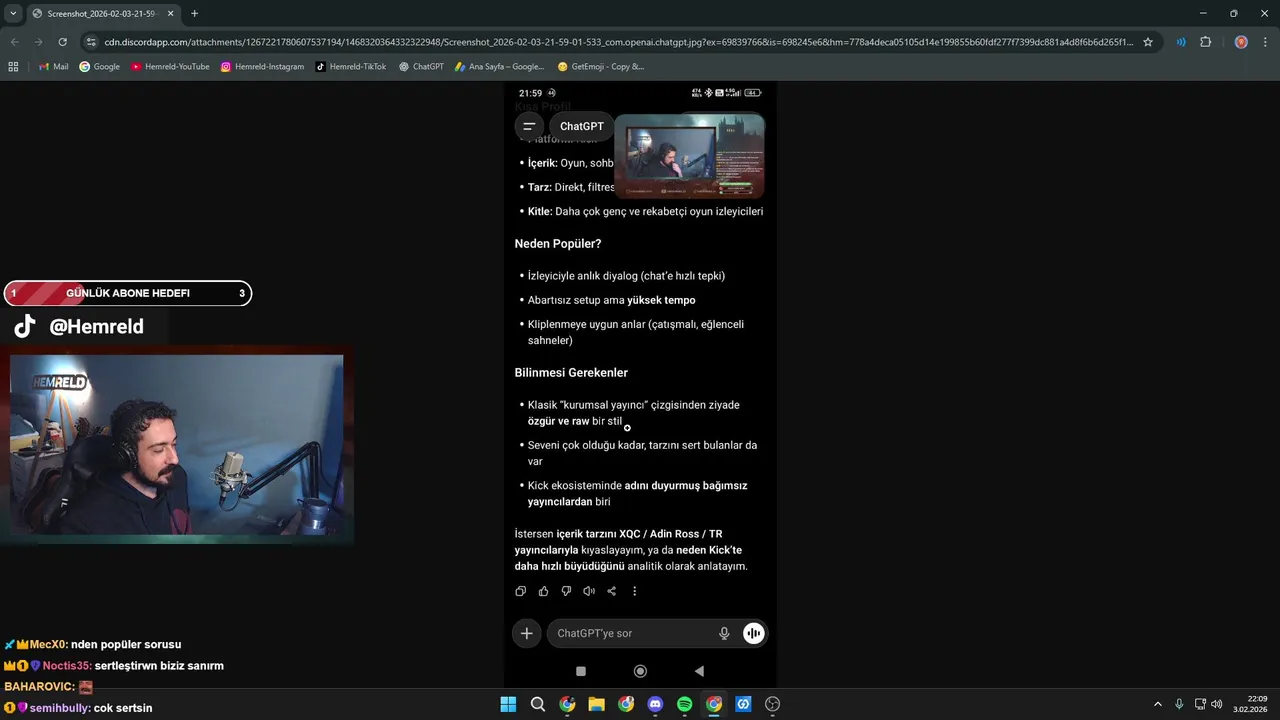
Task: Open the media control icon in toolbar
Action: click(1181, 42)
